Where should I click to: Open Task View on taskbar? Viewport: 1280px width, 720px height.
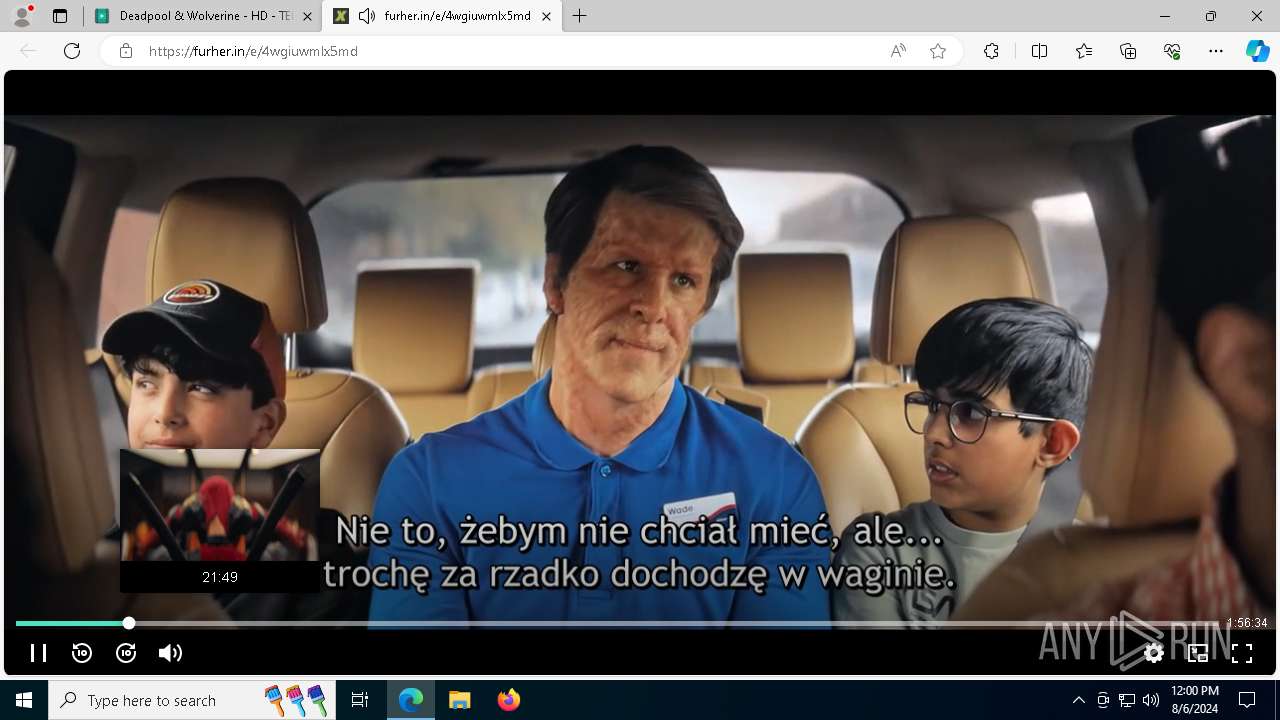360,700
